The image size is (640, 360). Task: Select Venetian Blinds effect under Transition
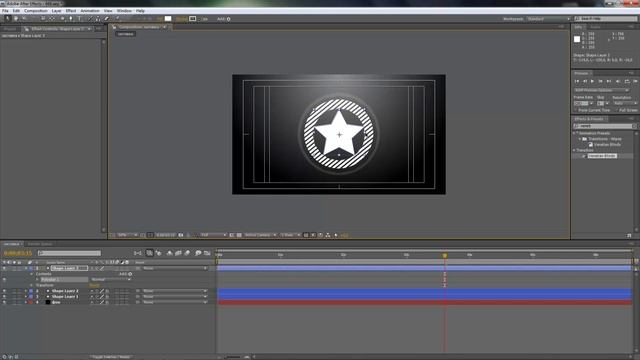(x=602, y=156)
